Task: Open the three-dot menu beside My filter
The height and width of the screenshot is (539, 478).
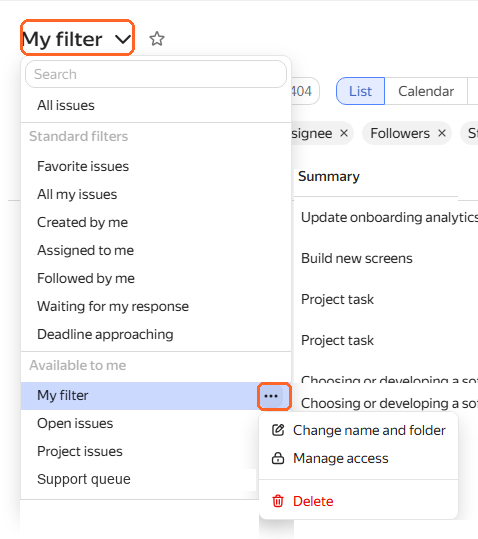Action: coord(271,396)
